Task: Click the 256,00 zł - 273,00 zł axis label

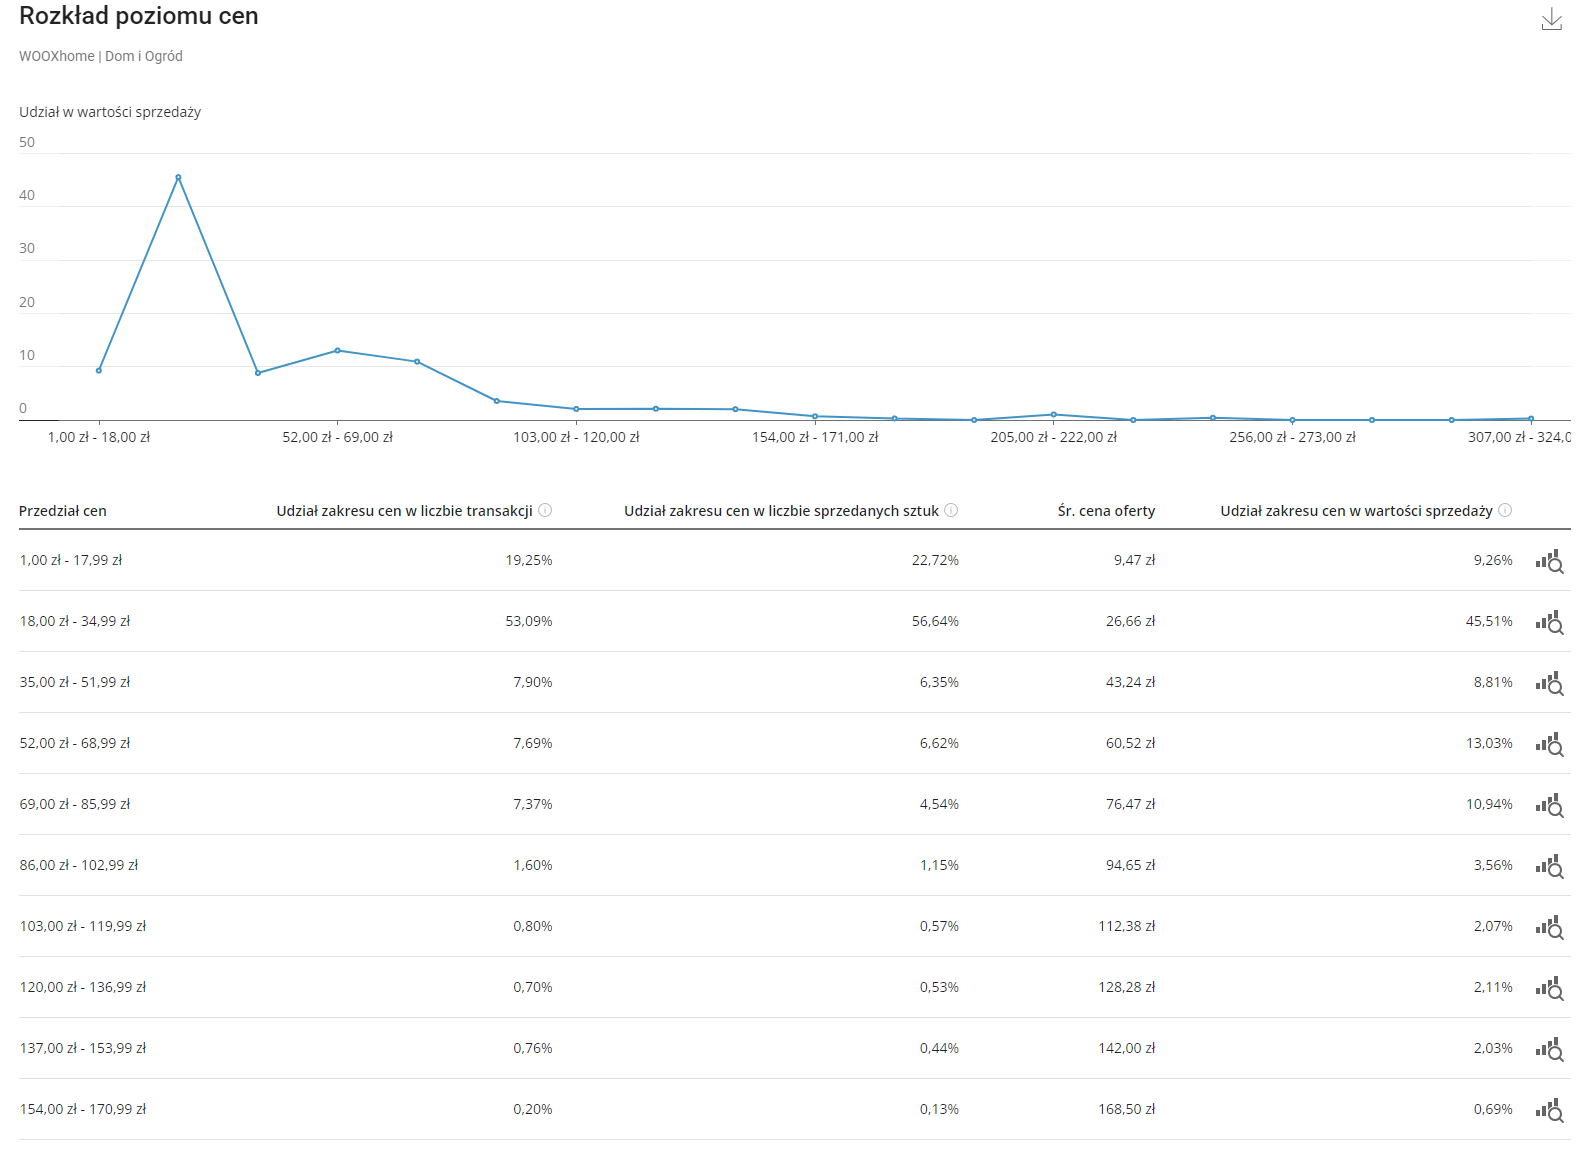Action: 1292,437
